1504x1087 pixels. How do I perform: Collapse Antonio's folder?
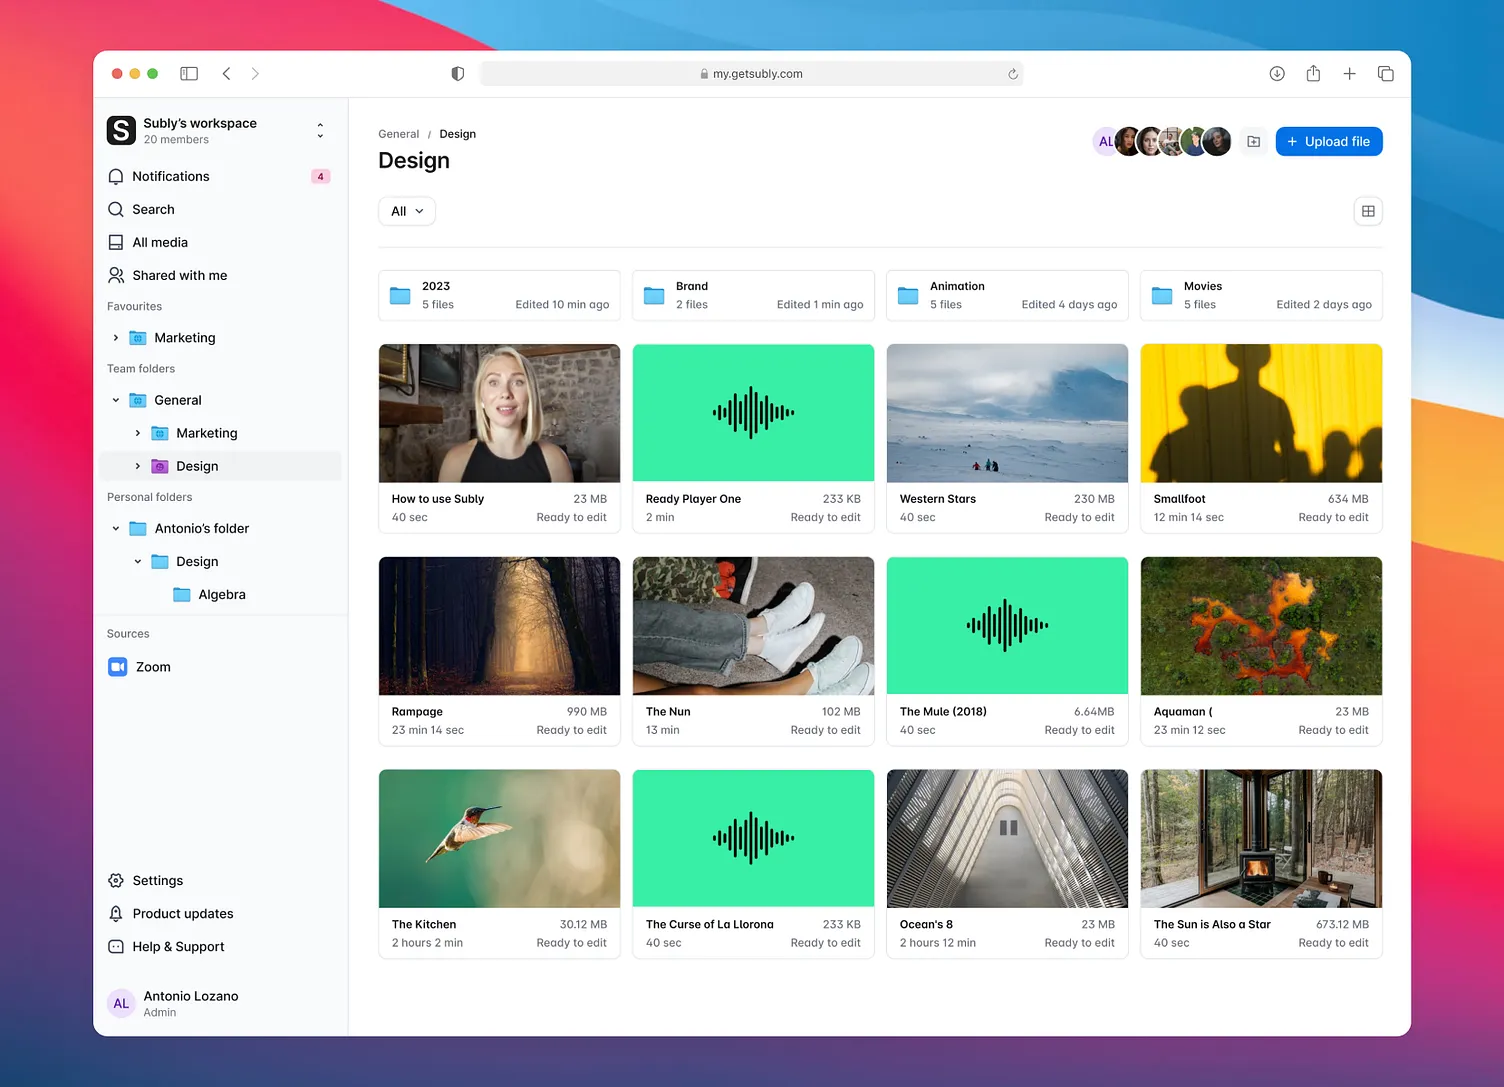click(115, 528)
